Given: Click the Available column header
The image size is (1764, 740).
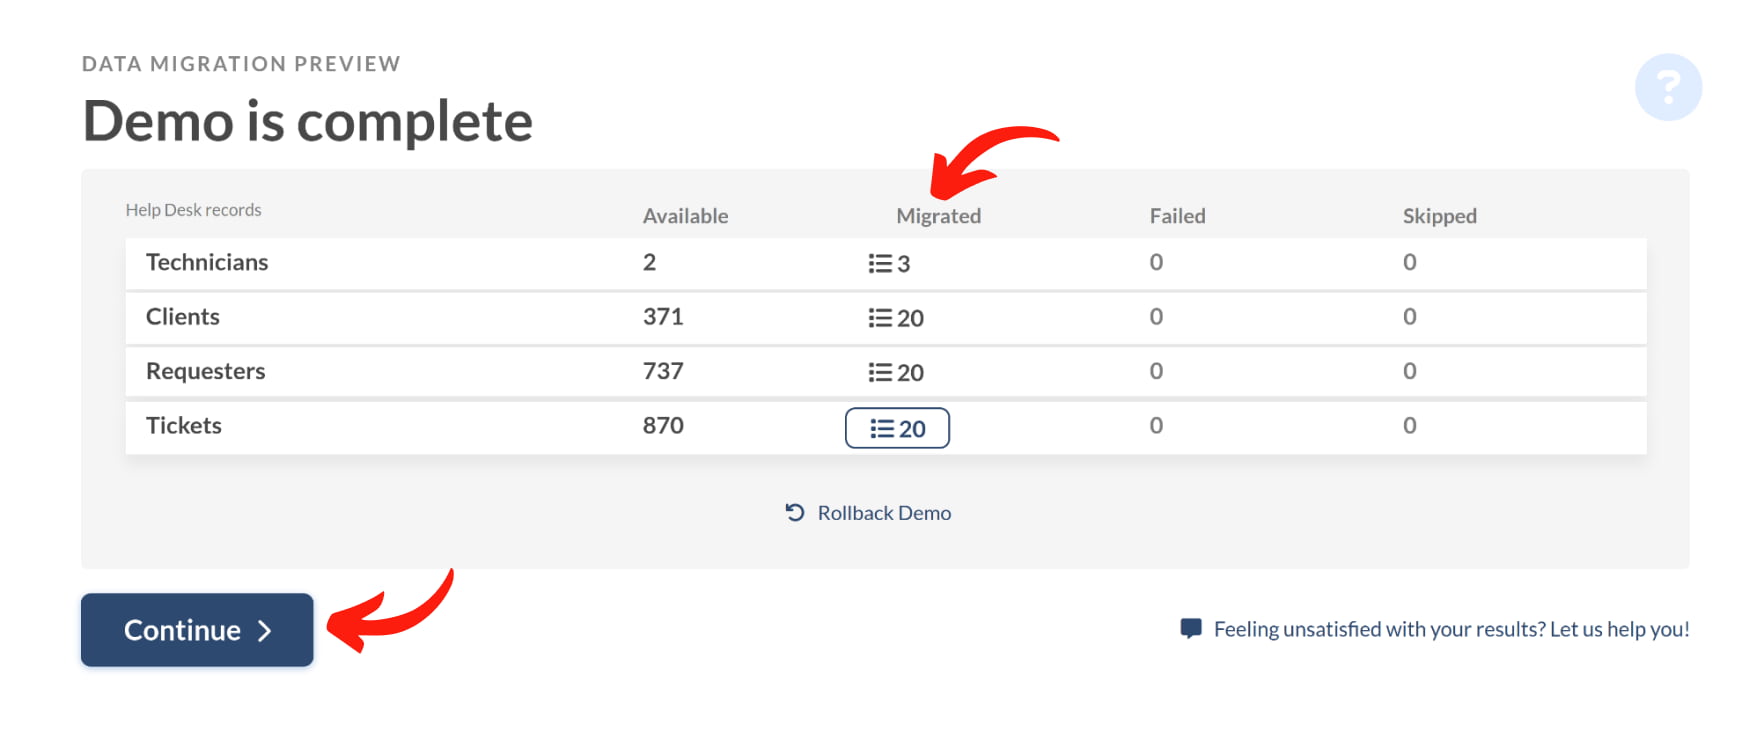Looking at the screenshot, I should point(686,216).
